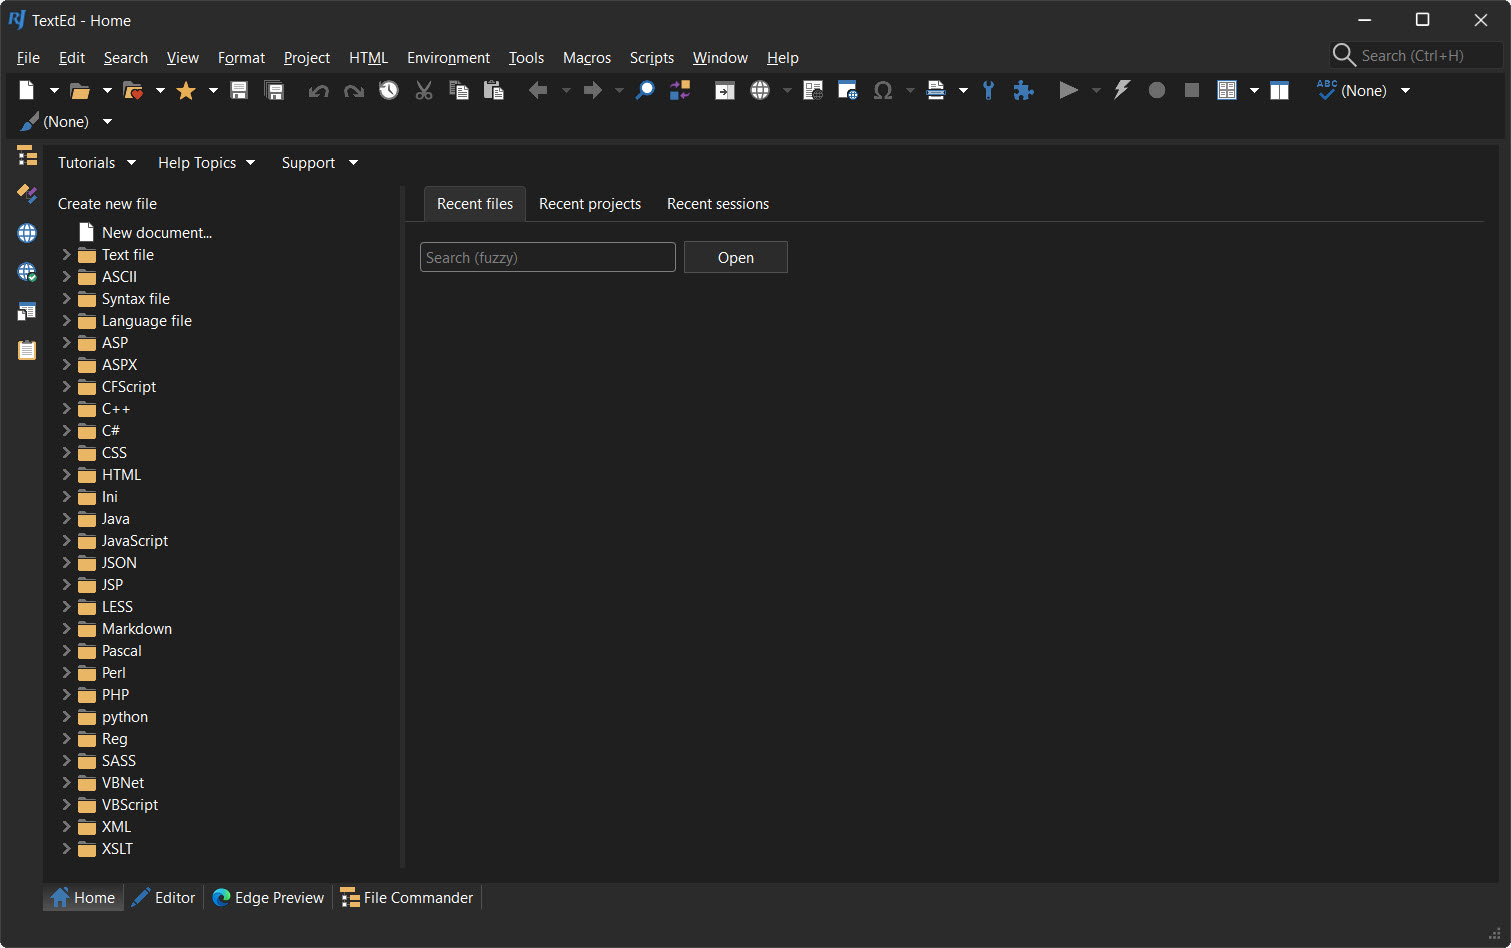This screenshot has height=948, width=1511.
Task: Expand the python template folder
Action: click(67, 717)
